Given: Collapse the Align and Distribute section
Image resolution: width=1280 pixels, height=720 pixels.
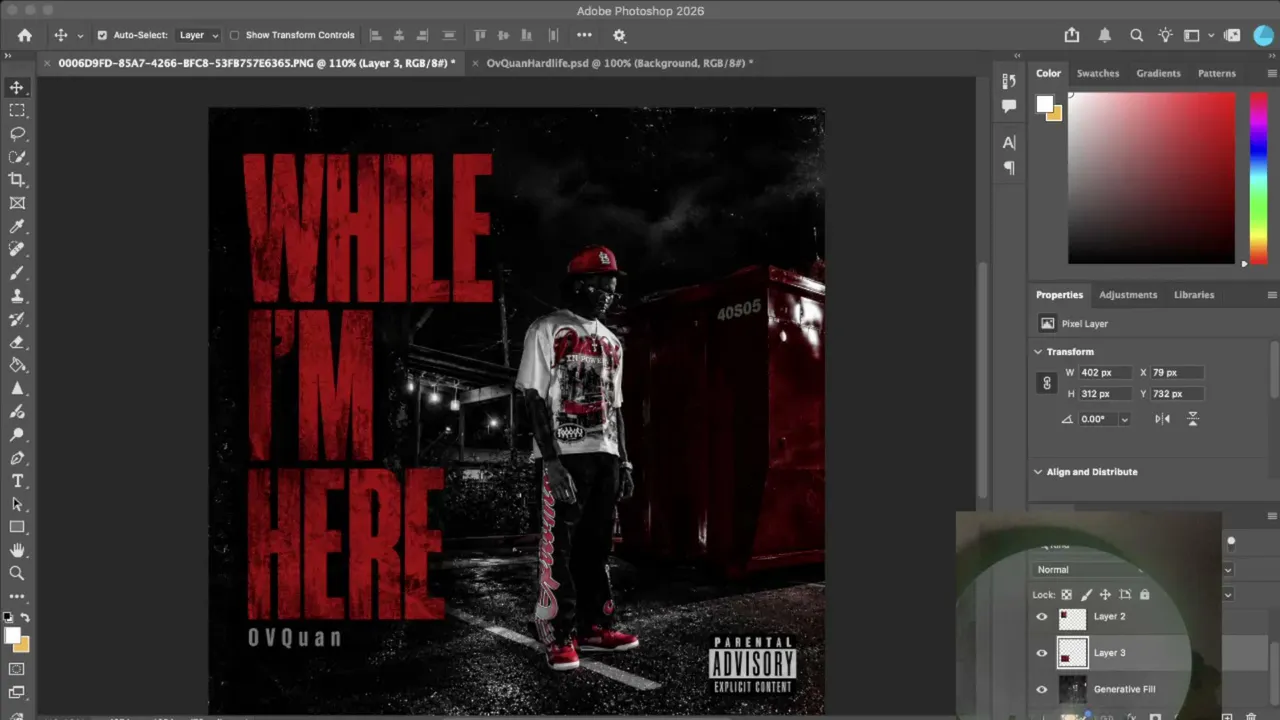Looking at the screenshot, I should click(x=1038, y=472).
